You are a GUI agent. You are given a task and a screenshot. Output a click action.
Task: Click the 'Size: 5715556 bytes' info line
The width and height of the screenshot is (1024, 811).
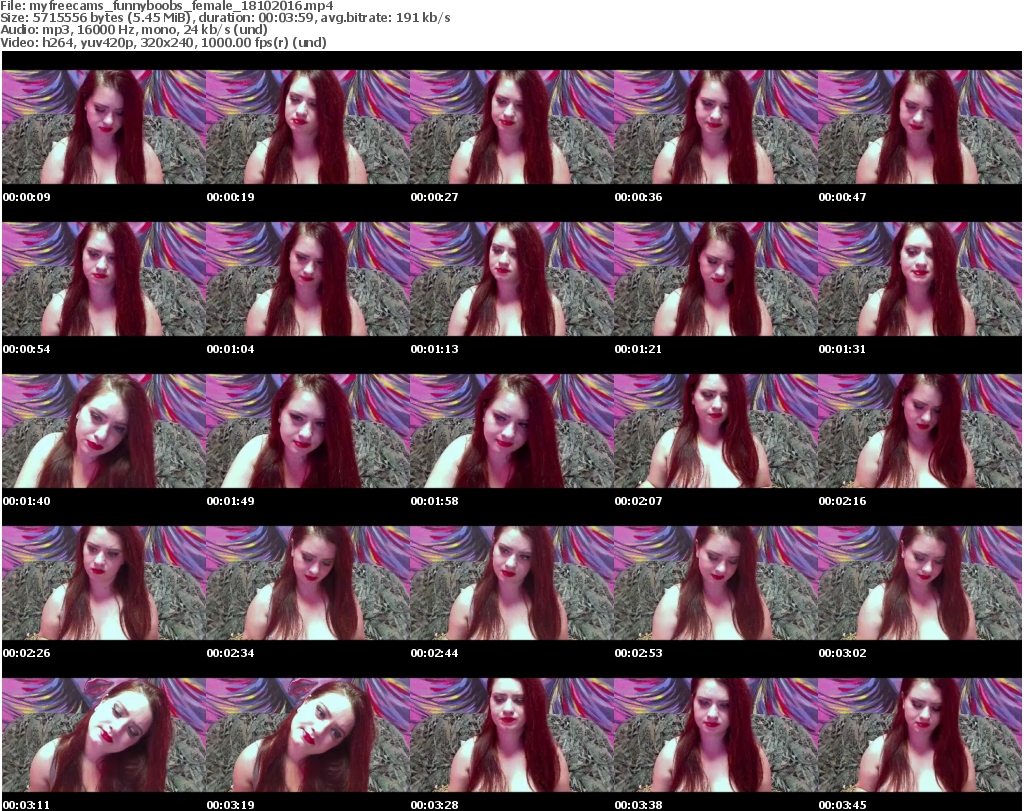click(x=225, y=18)
